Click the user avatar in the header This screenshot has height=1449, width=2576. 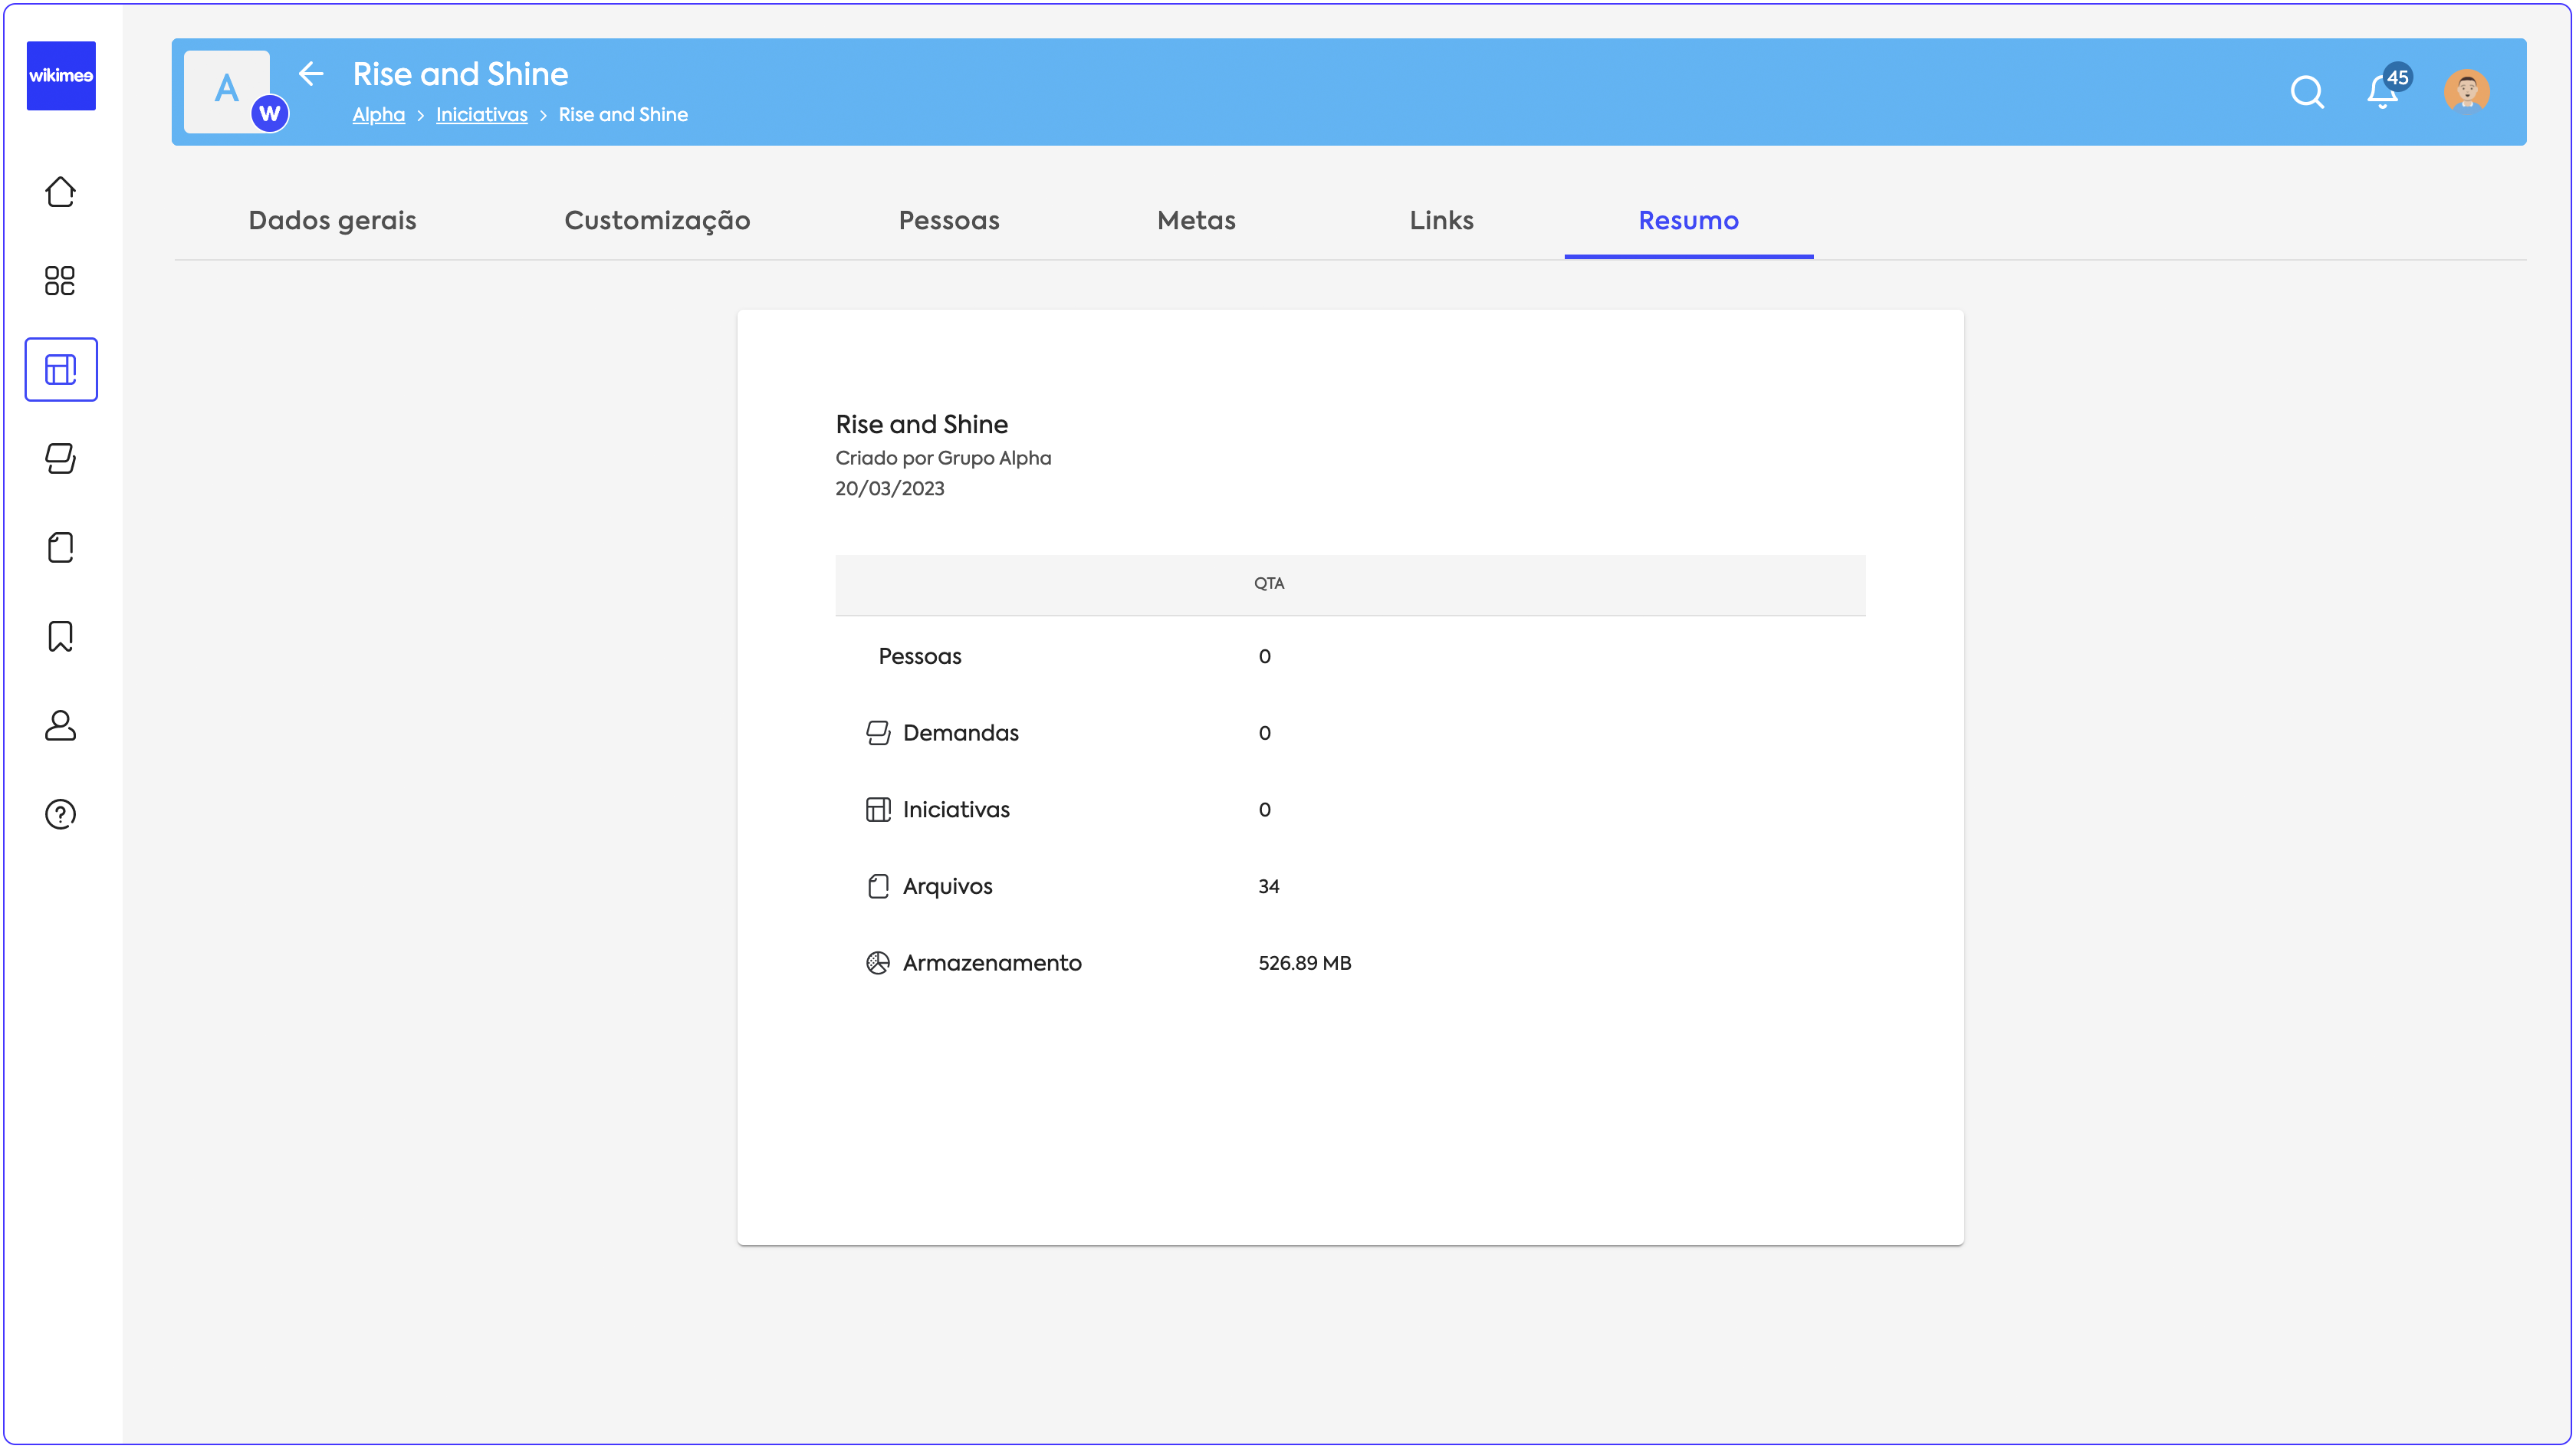[x=2466, y=92]
